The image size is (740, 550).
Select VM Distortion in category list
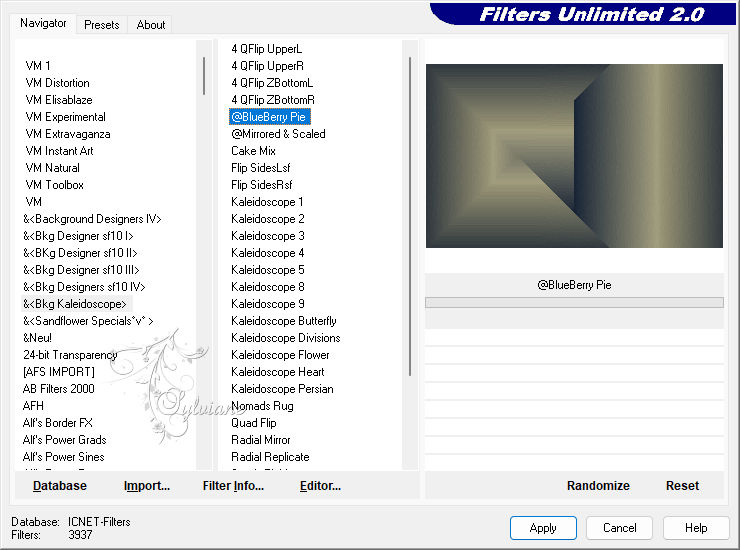click(57, 83)
